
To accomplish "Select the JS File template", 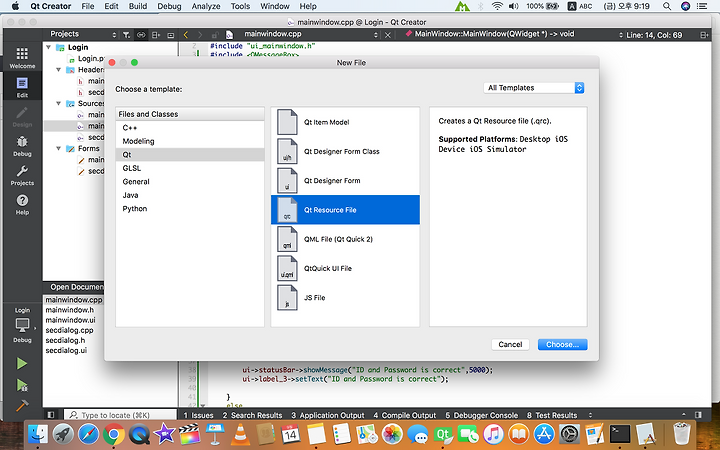I will click(345, 298).
